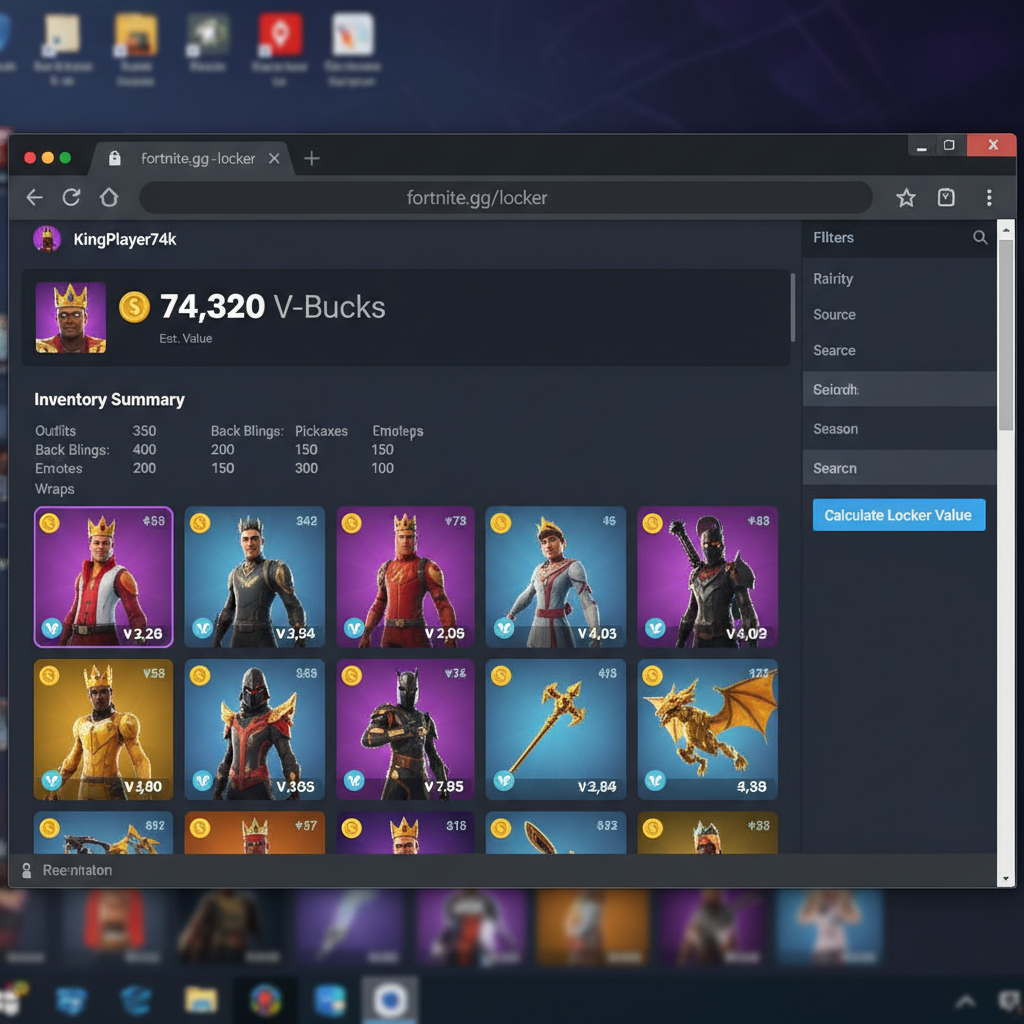Viewport: 1024px width, 1024px height.
Task: Click the Reenitaton status bar entry
Action: click(77, 870)
